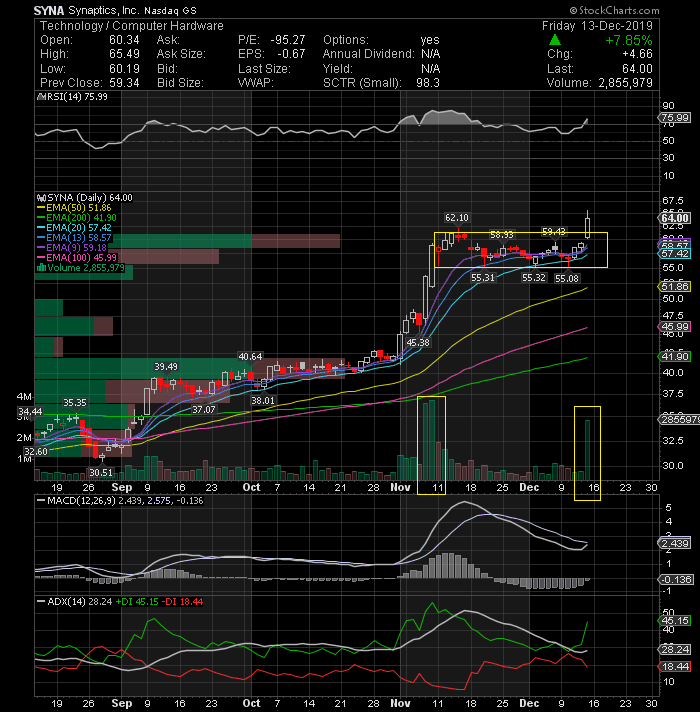The width and height of the screenshot is (700, 712).
Task: Click the 37.07 price annotation
Action: [x=203, y=410]
